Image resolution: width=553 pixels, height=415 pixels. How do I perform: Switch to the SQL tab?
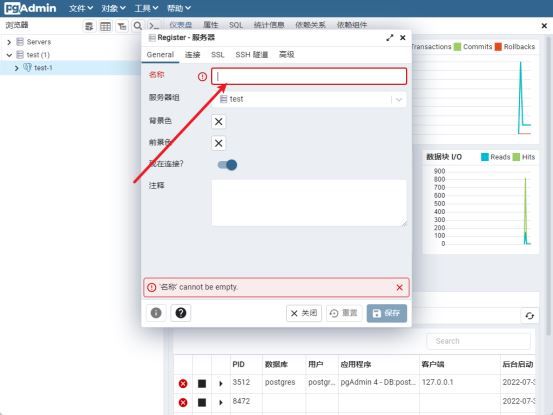coord(236,25)
